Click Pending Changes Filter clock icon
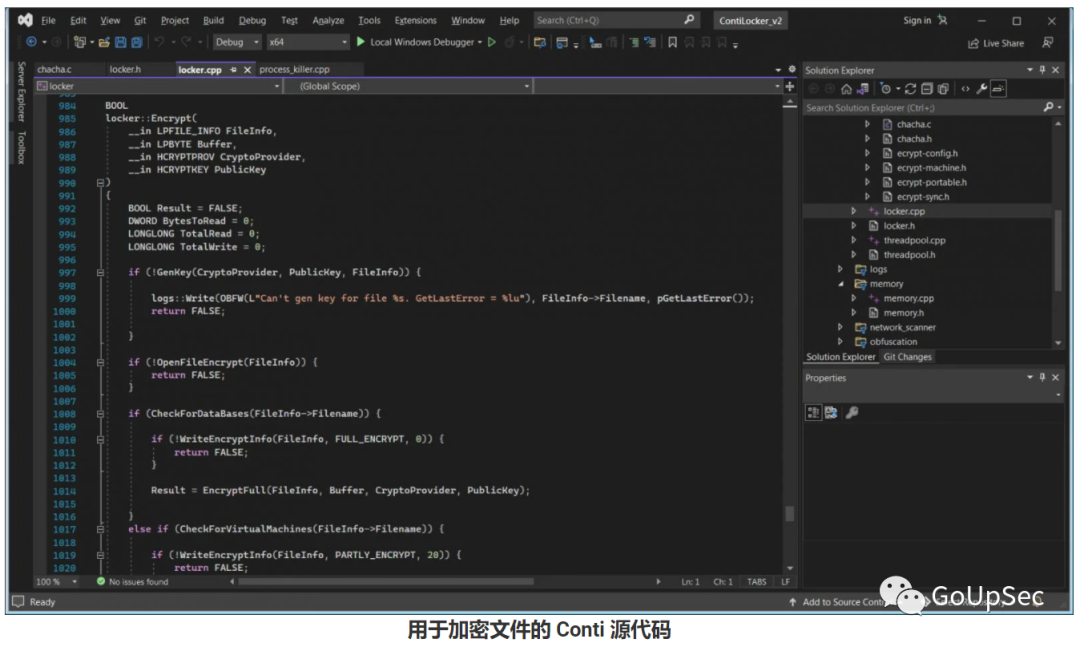Image resolution: width=1080 pixels, height=647 pixels. [x=886, y=88]
